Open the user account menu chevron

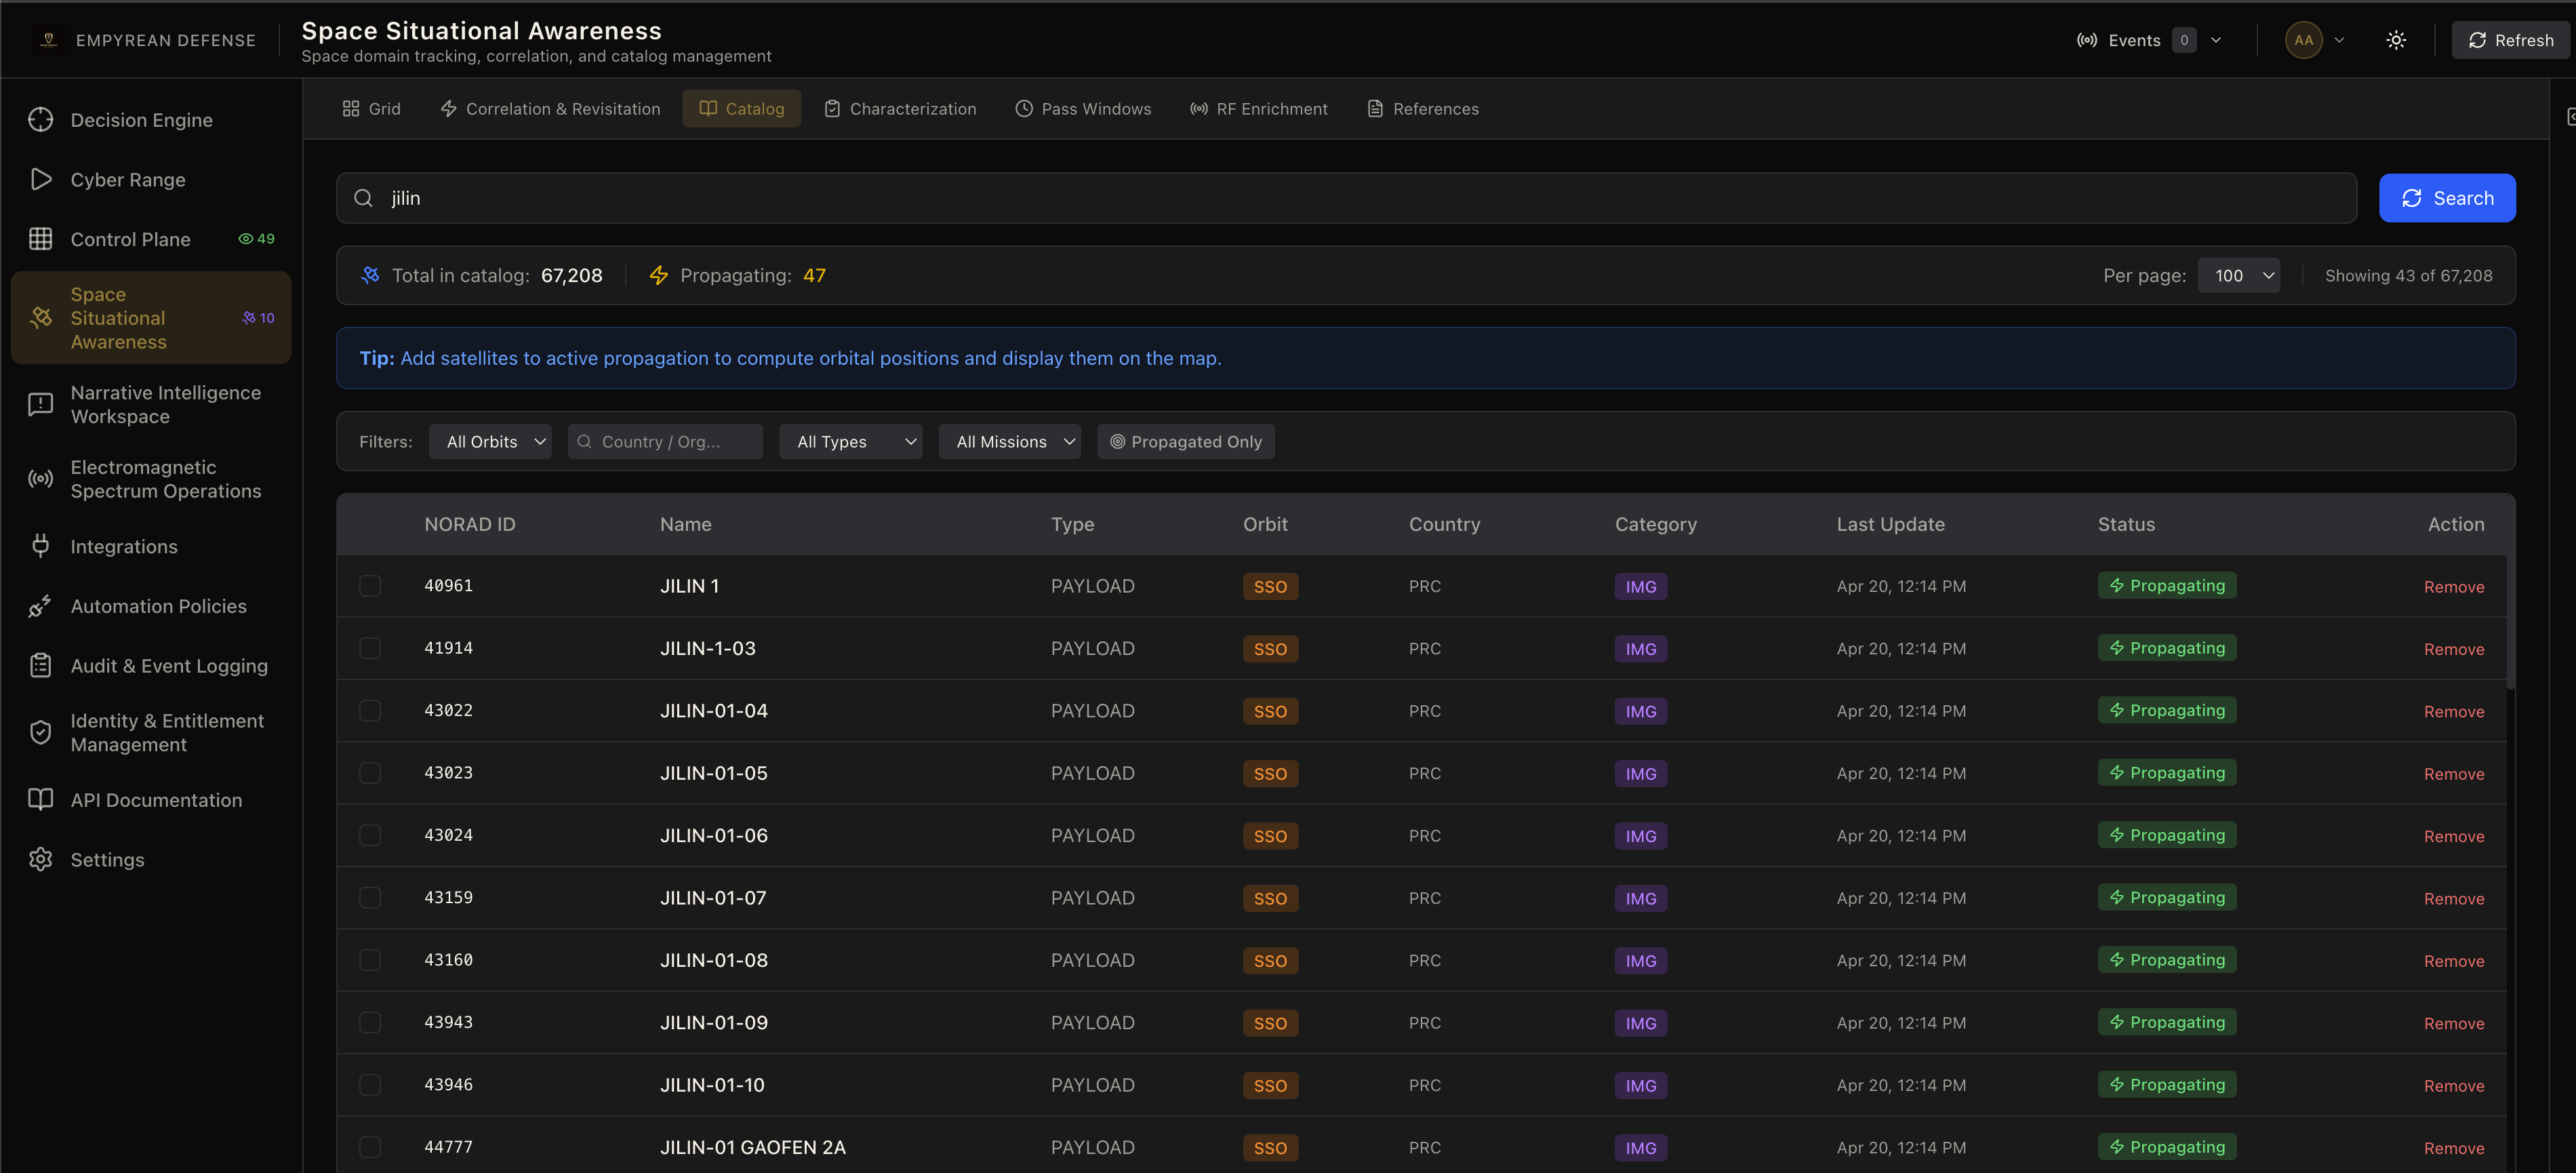pos(2339,40)
